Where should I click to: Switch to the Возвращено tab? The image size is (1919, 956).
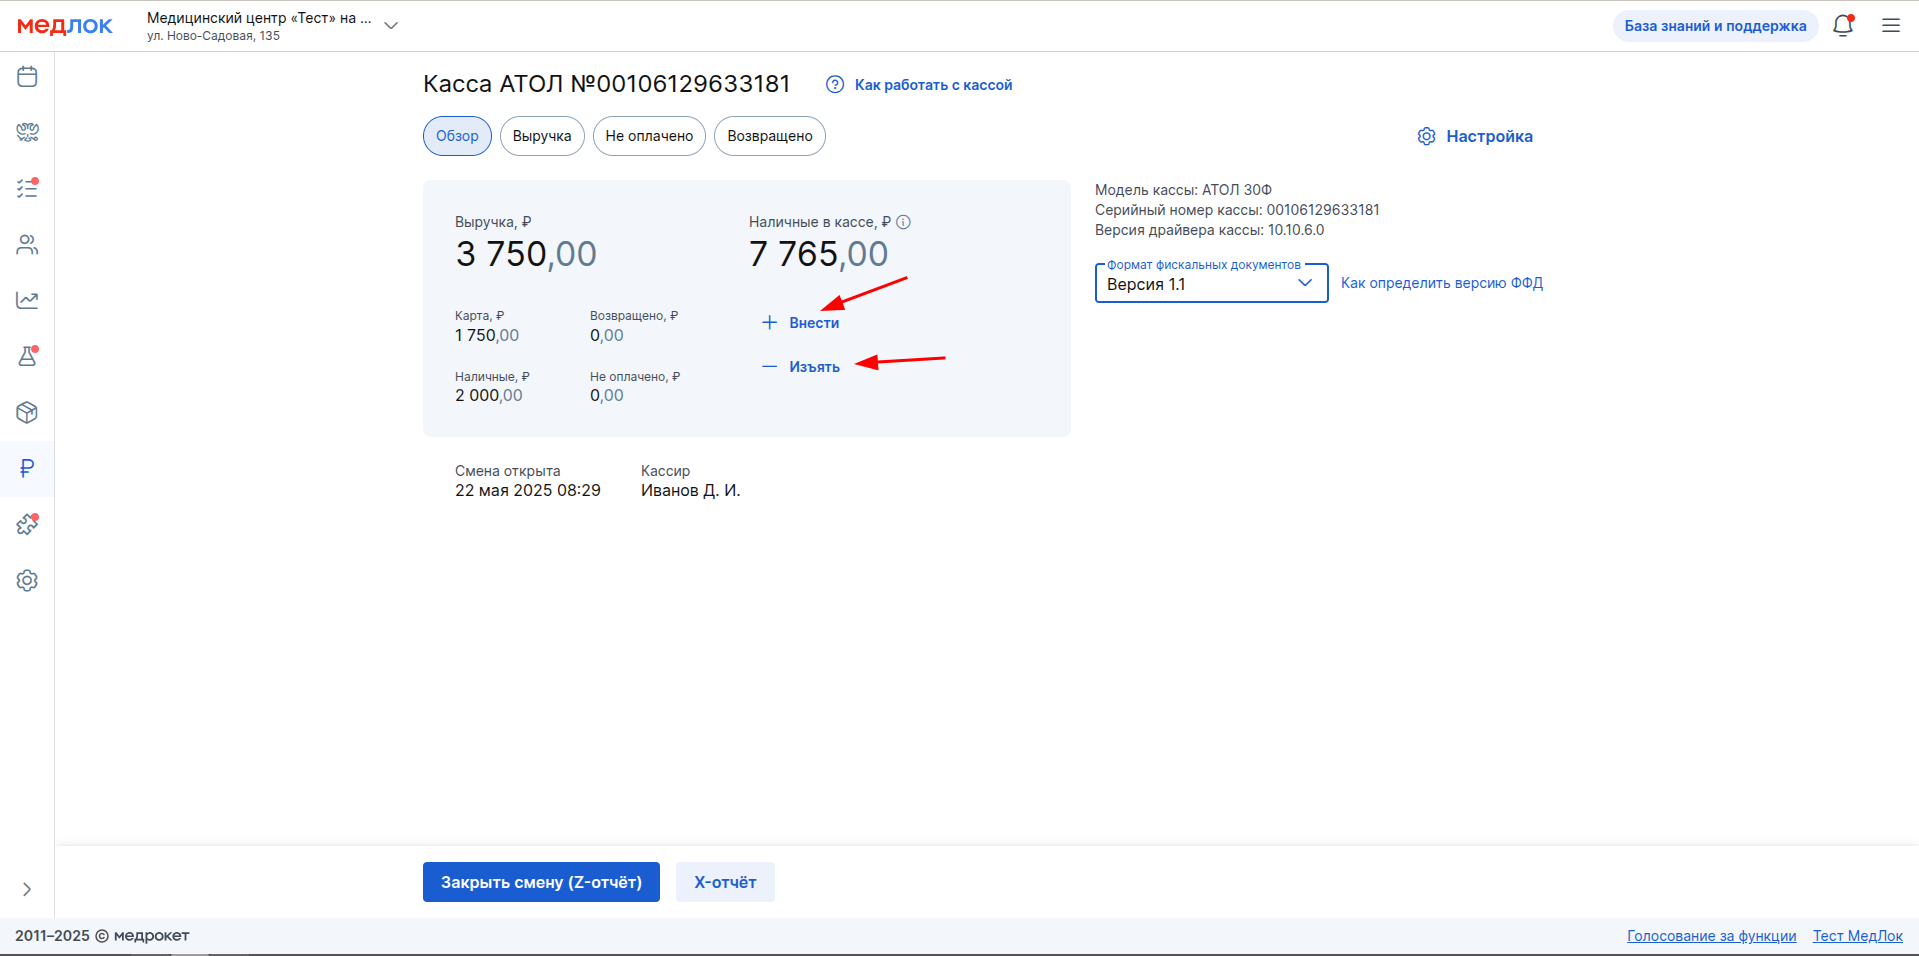point(770,136)
